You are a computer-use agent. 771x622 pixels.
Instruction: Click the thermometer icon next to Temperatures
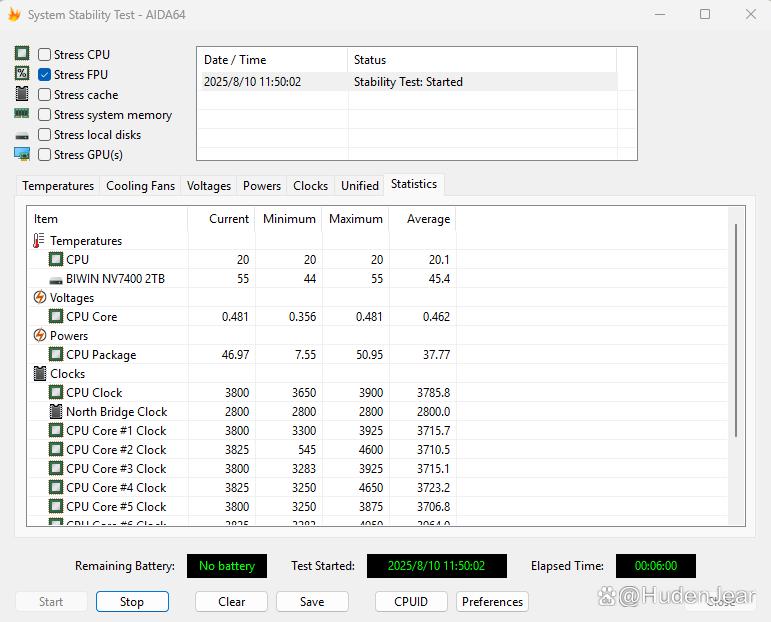coord(39,241)
